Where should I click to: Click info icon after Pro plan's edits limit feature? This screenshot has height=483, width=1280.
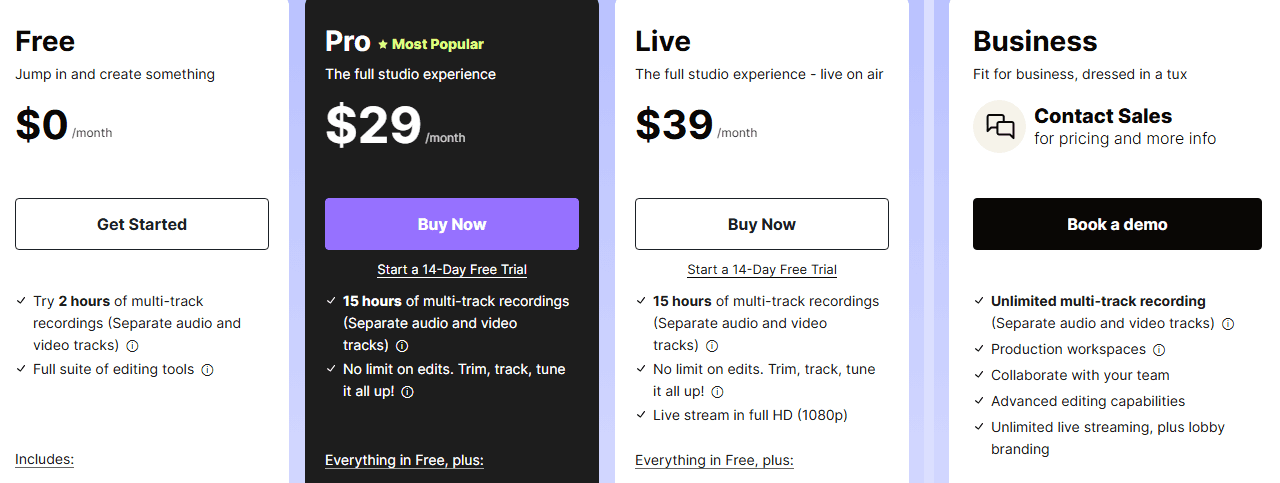point(407,392)
